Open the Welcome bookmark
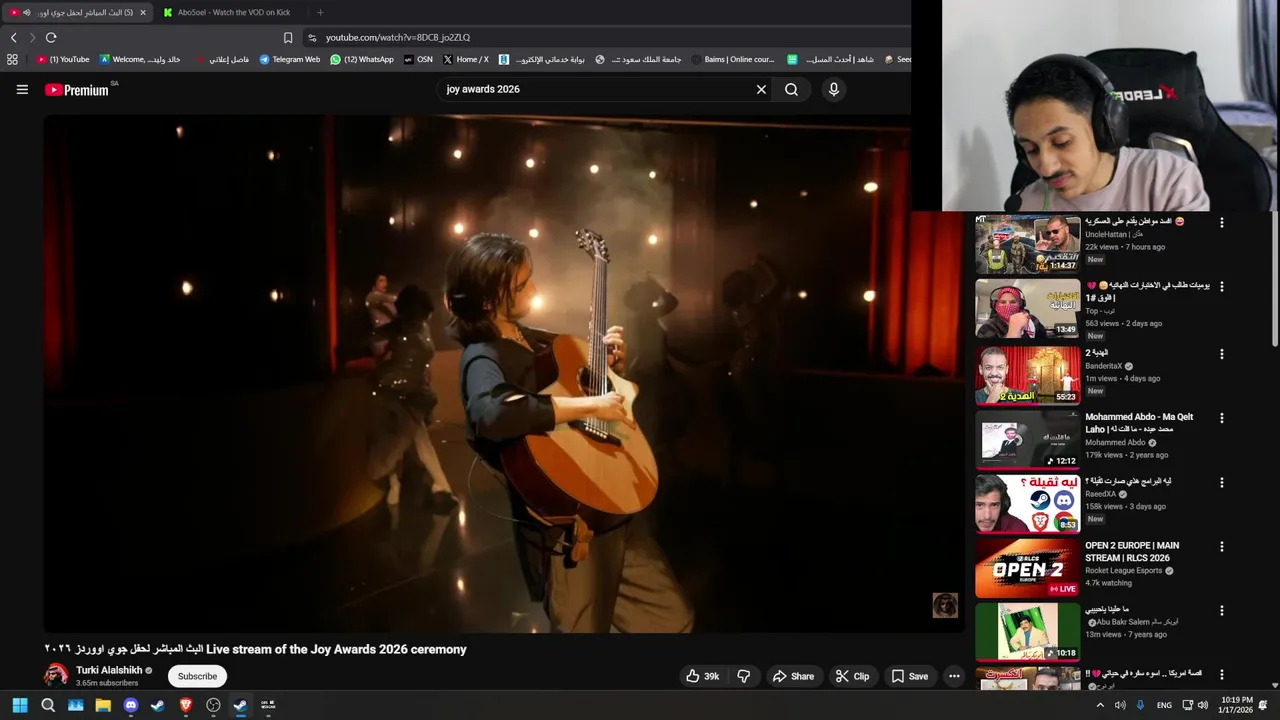Viewport: 1280px width, 720px height. click(x=140, y=59)
